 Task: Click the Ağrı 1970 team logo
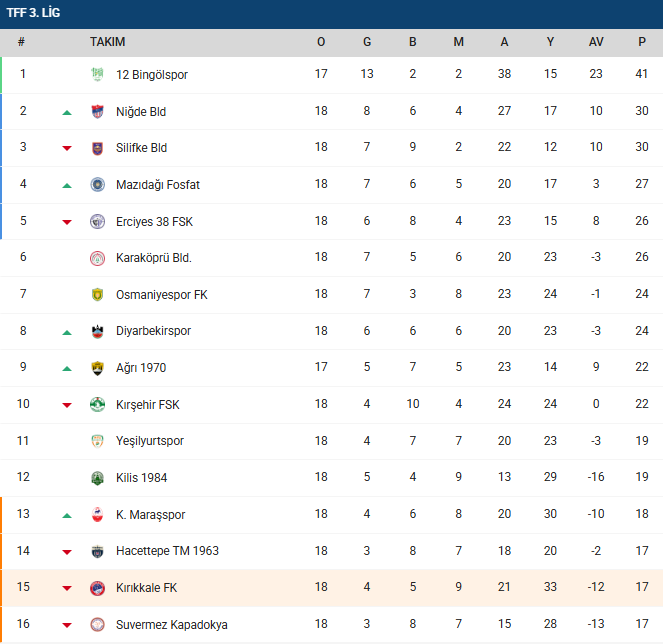97,368
